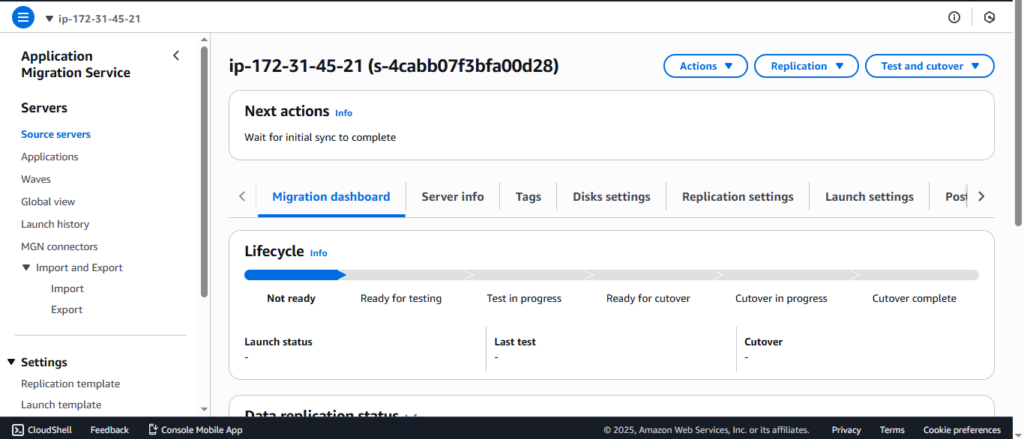Viewport: 1024px width, 439px height.
Task: Click the hexagon settings icon at top right
Action: [990, 17]
